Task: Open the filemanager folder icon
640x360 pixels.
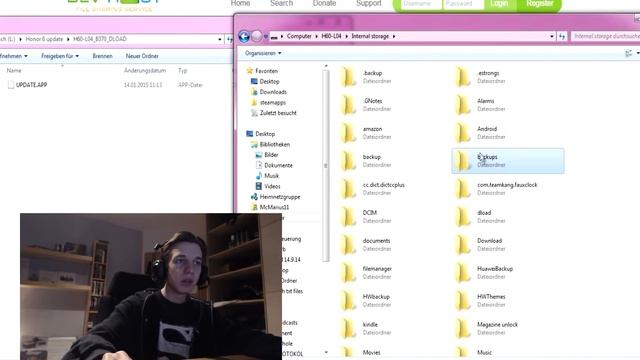Action: [349, 272]
